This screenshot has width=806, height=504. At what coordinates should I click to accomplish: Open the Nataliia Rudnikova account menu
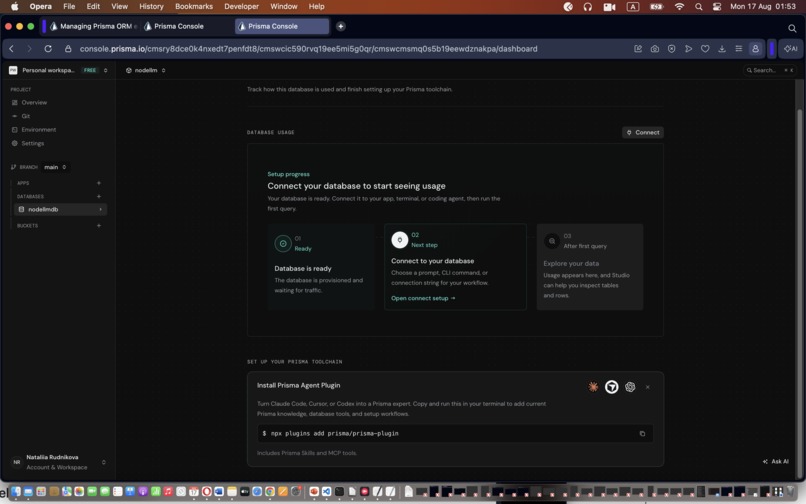click(58, 462)
